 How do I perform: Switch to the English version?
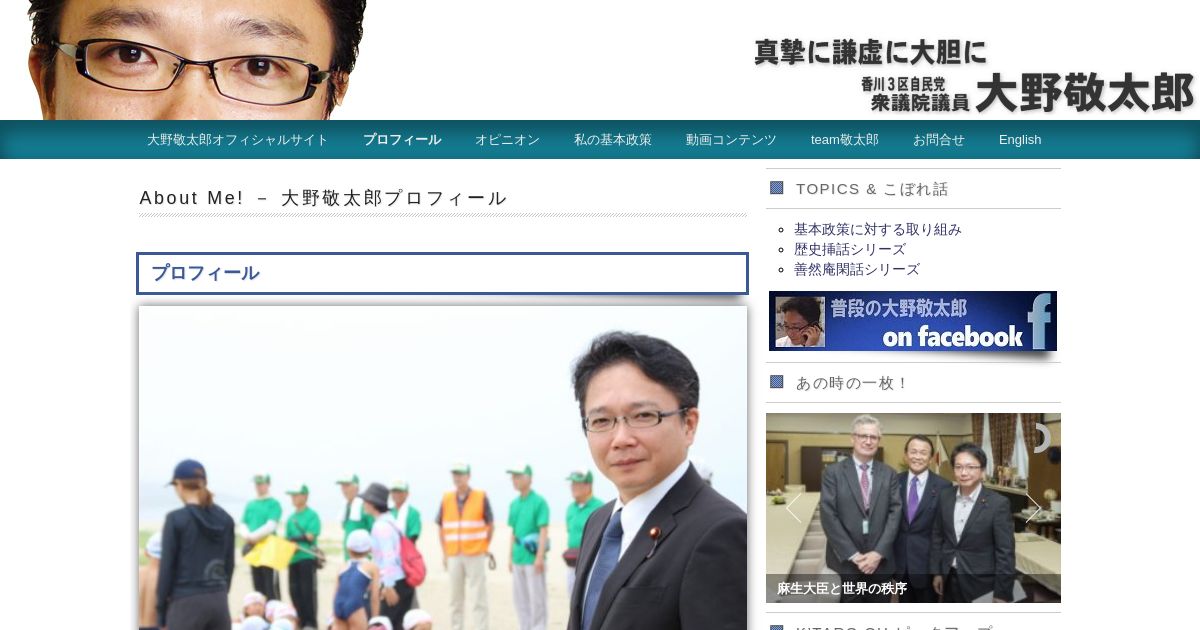[x=1020, y=140]
